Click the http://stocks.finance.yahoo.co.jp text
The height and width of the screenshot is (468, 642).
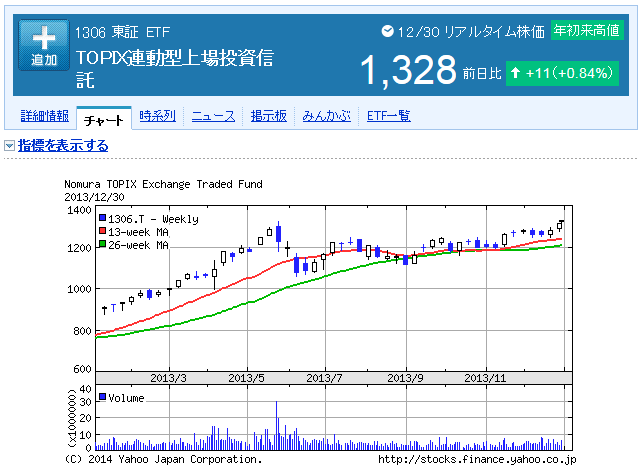tap(477, 460)
